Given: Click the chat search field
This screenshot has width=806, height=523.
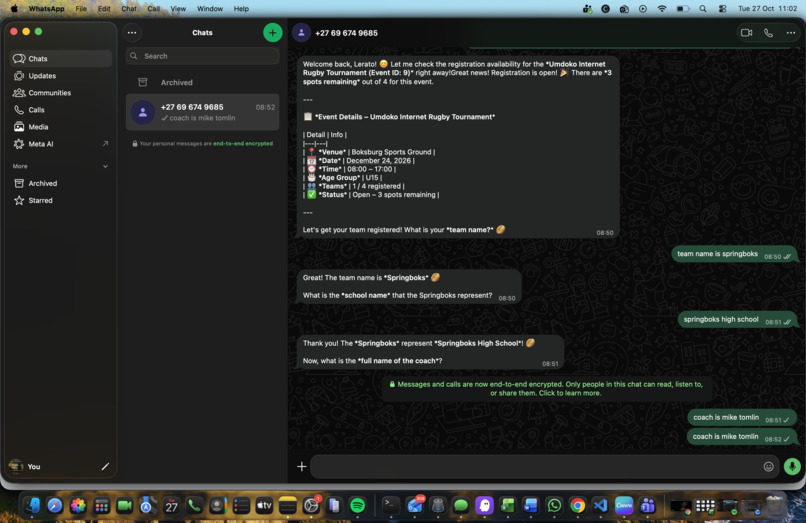Looking at the screenshot, I should [x=203, y=56].
